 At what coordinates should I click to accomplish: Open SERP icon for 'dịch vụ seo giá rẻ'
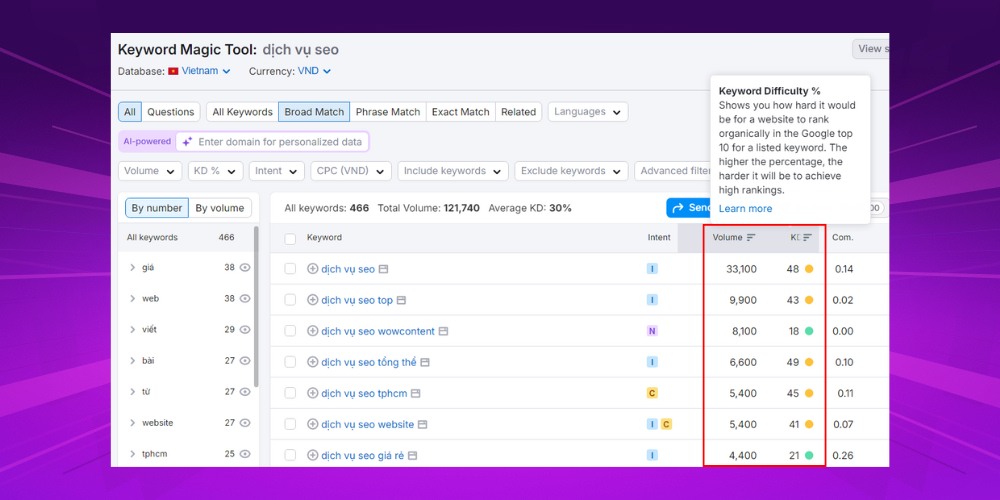pyautogui.click(x=413, y=455)
